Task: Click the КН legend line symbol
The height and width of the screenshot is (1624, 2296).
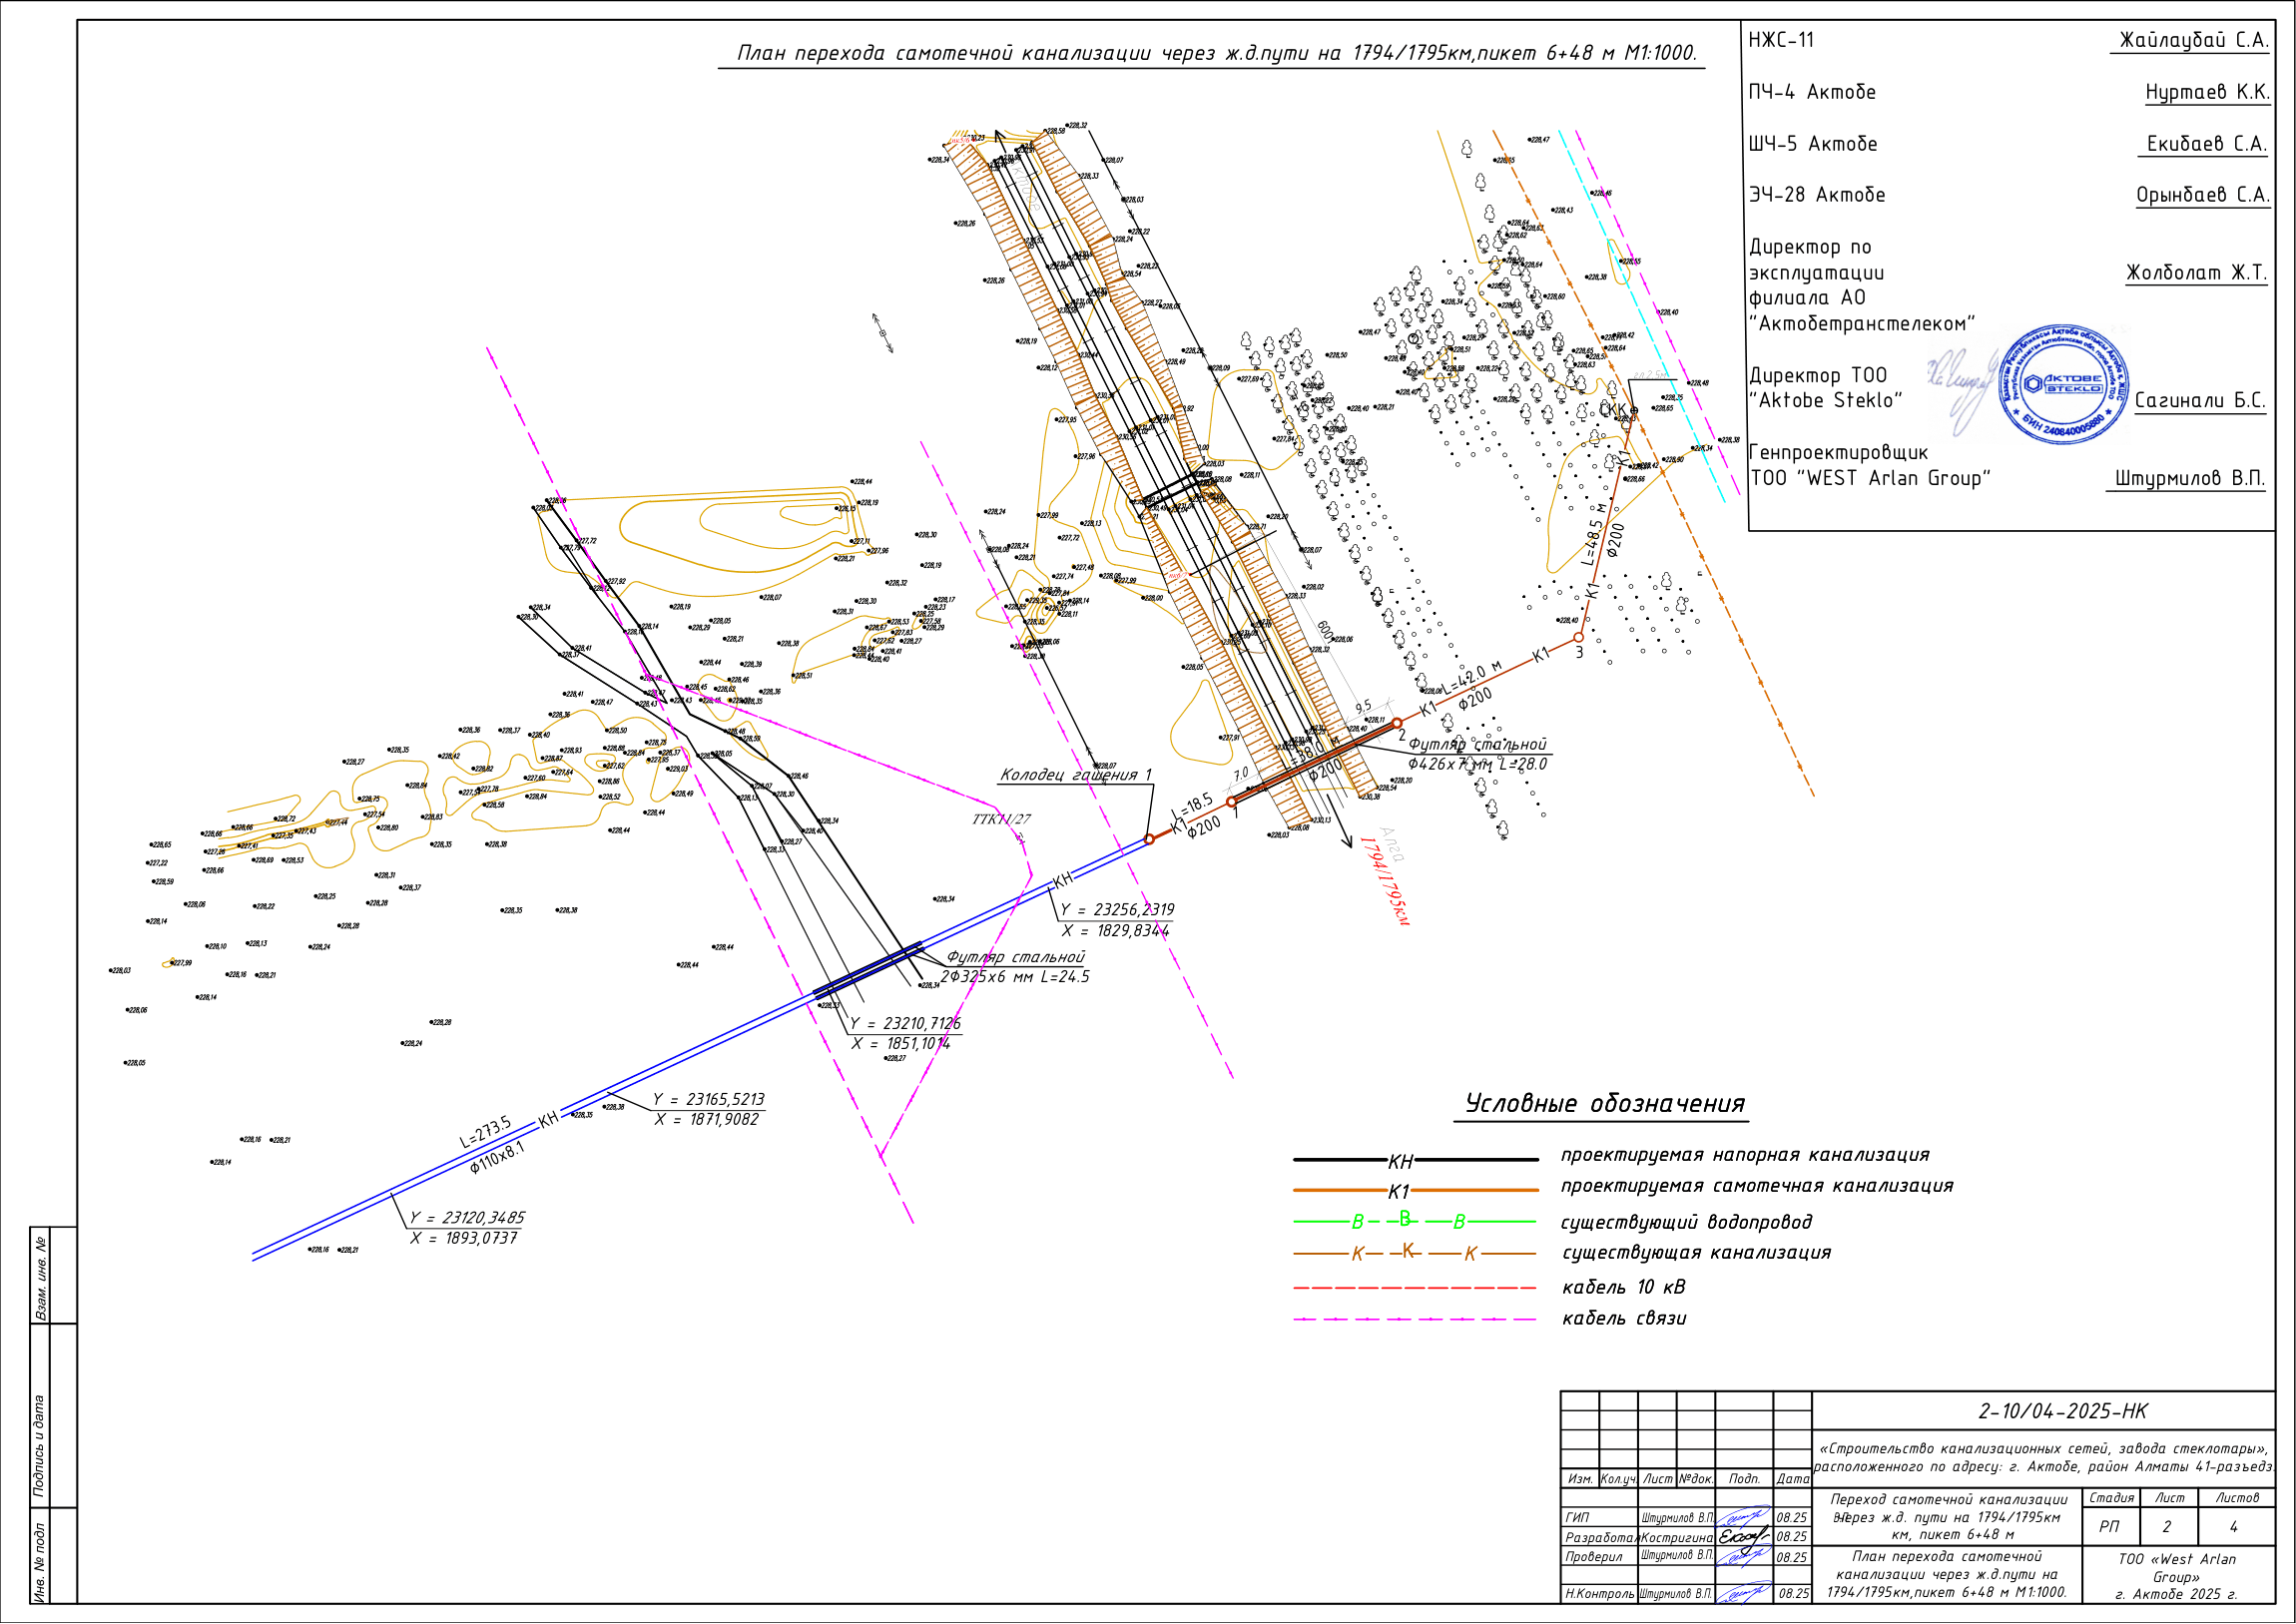Action: [1416, 1161]
